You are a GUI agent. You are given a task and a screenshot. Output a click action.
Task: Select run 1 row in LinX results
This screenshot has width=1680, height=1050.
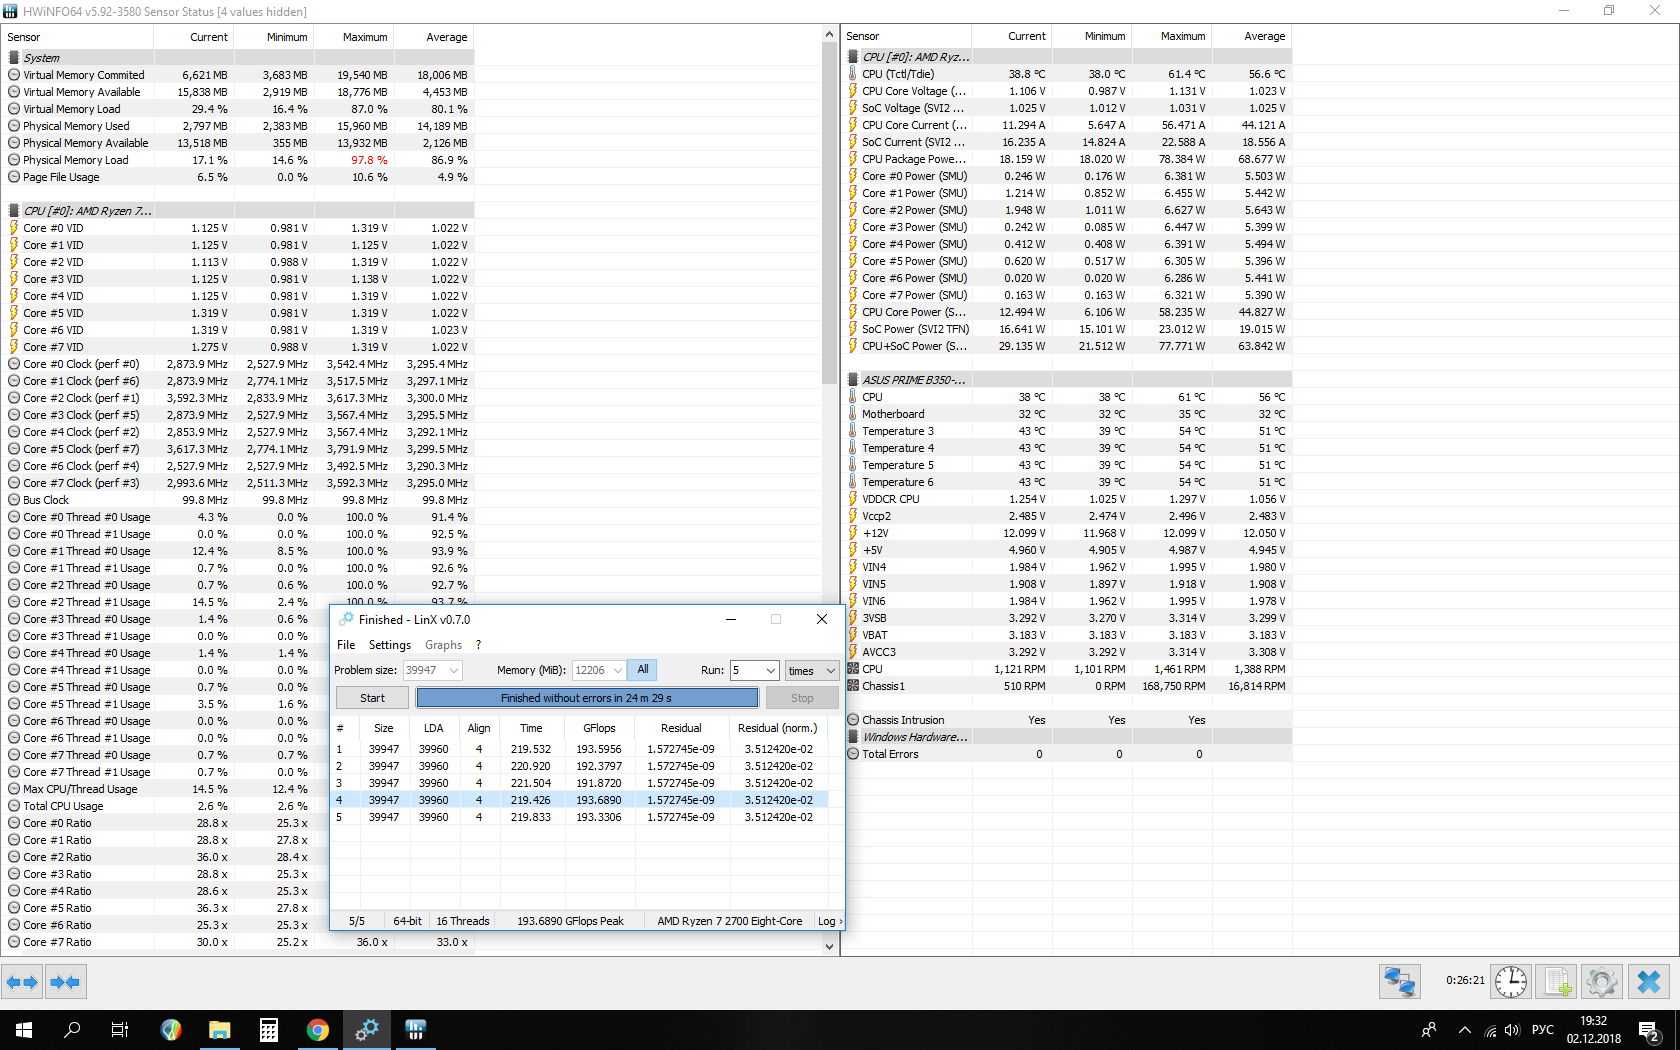tap(579, 749)
